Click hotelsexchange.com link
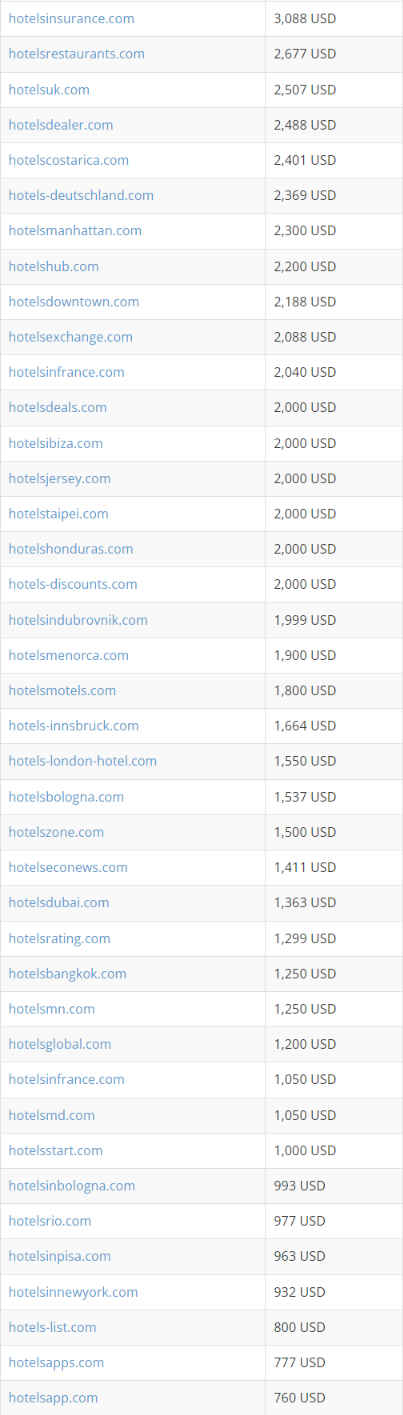Image resolution: width=403 pixels, height=1415 pixels. click(70, 337)
